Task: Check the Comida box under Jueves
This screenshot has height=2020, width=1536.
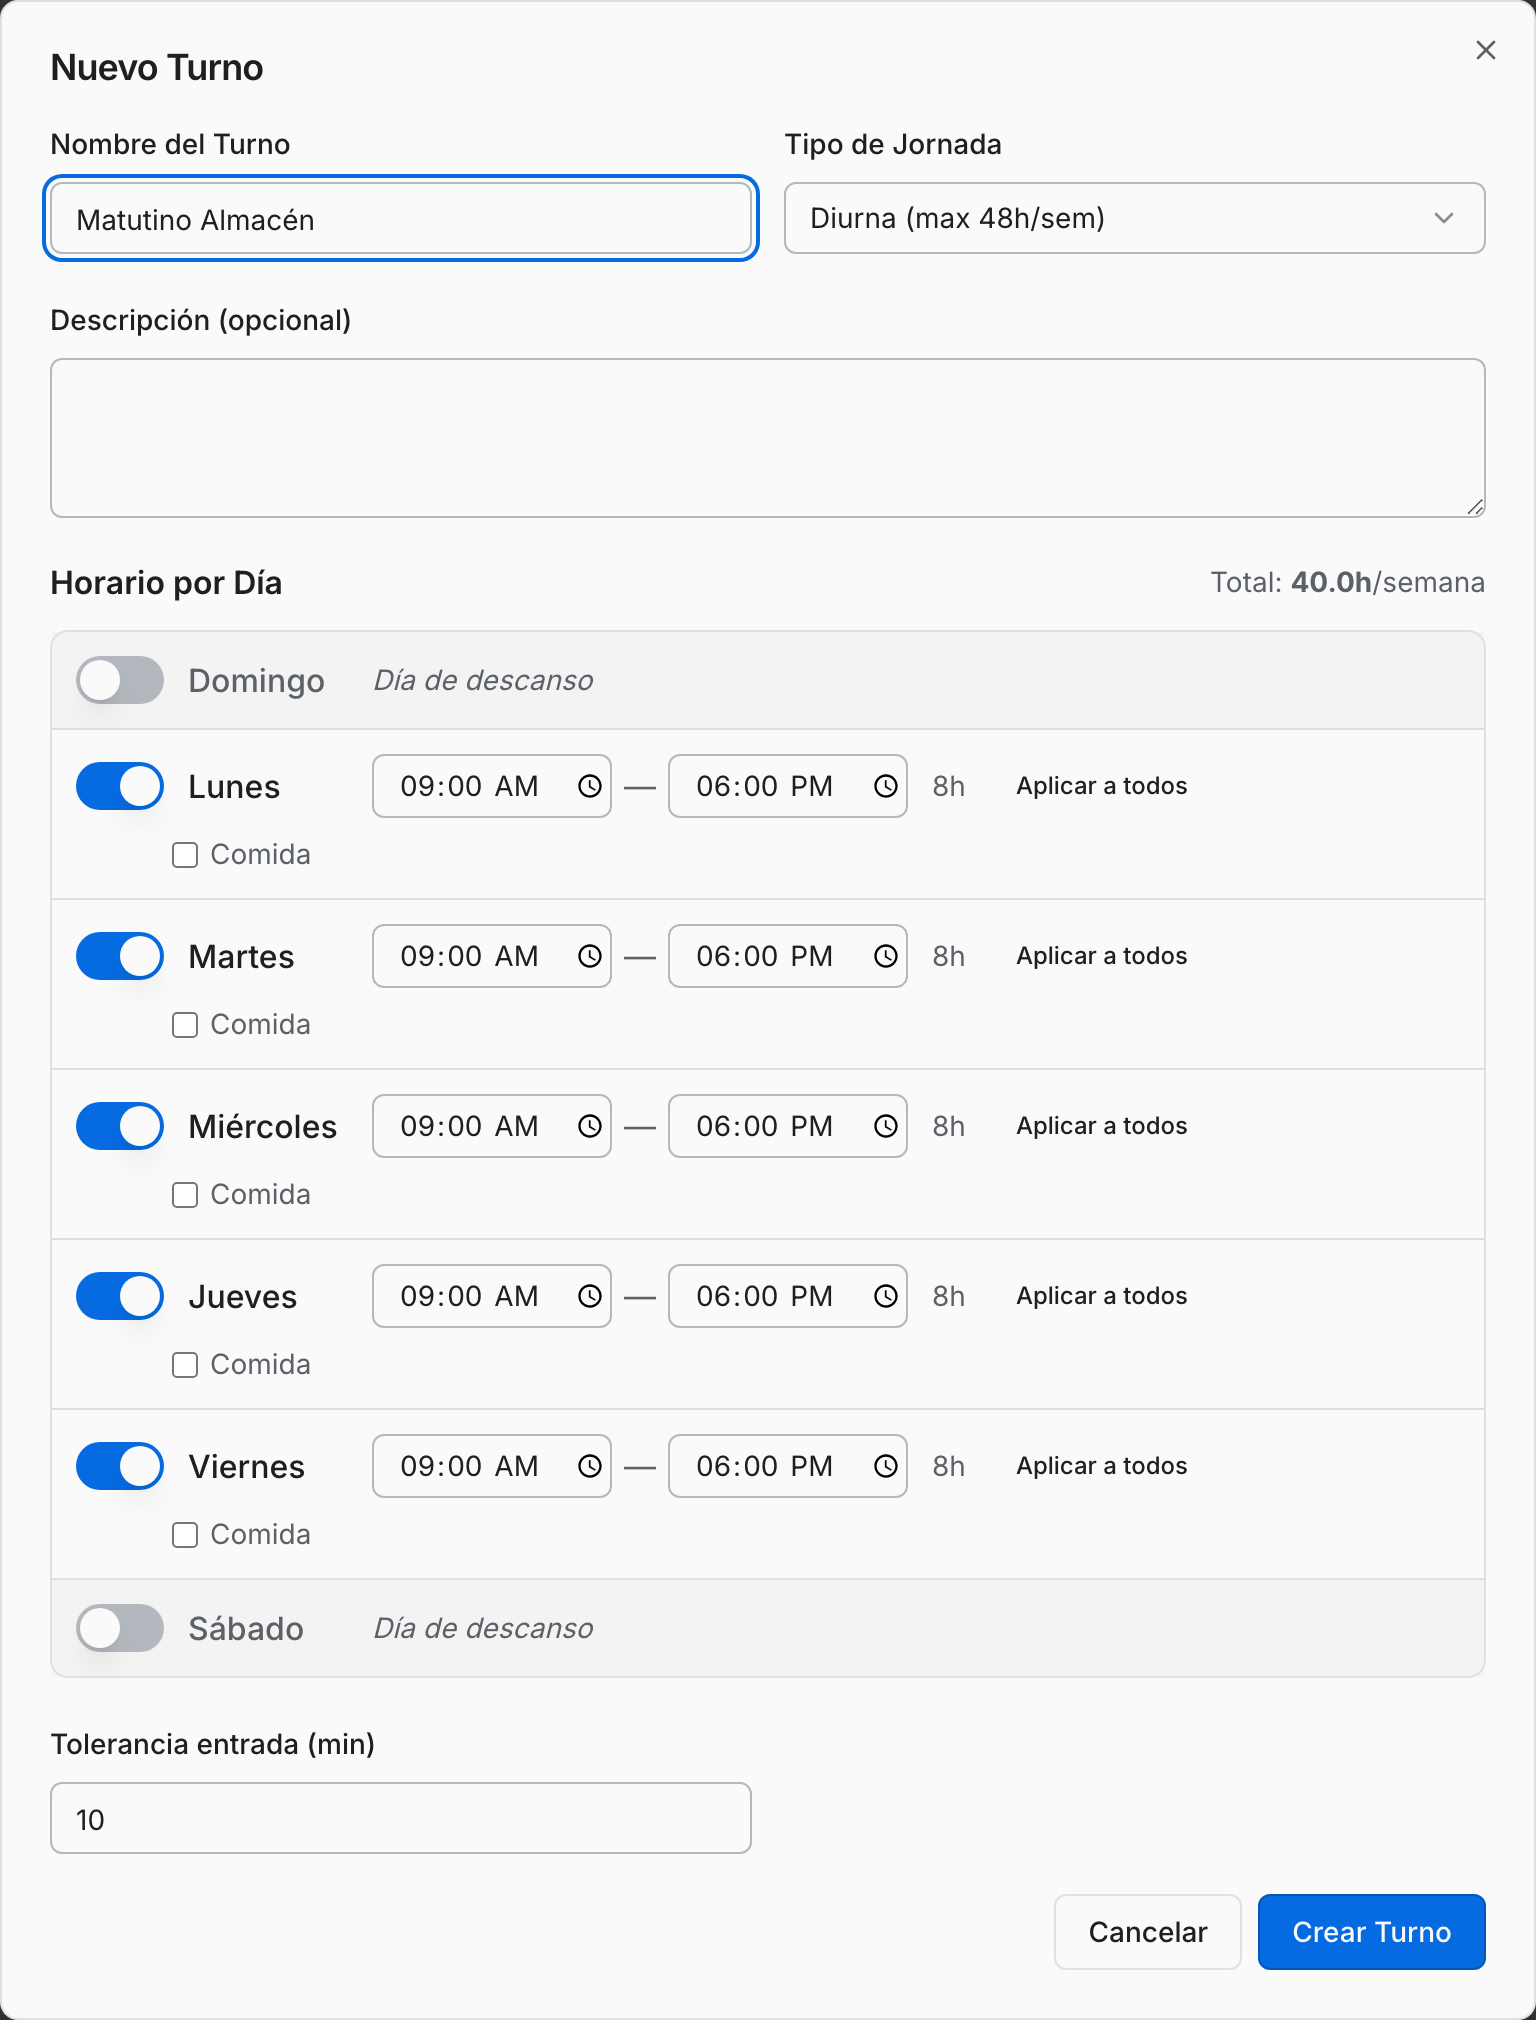Action: point(185,1365)
